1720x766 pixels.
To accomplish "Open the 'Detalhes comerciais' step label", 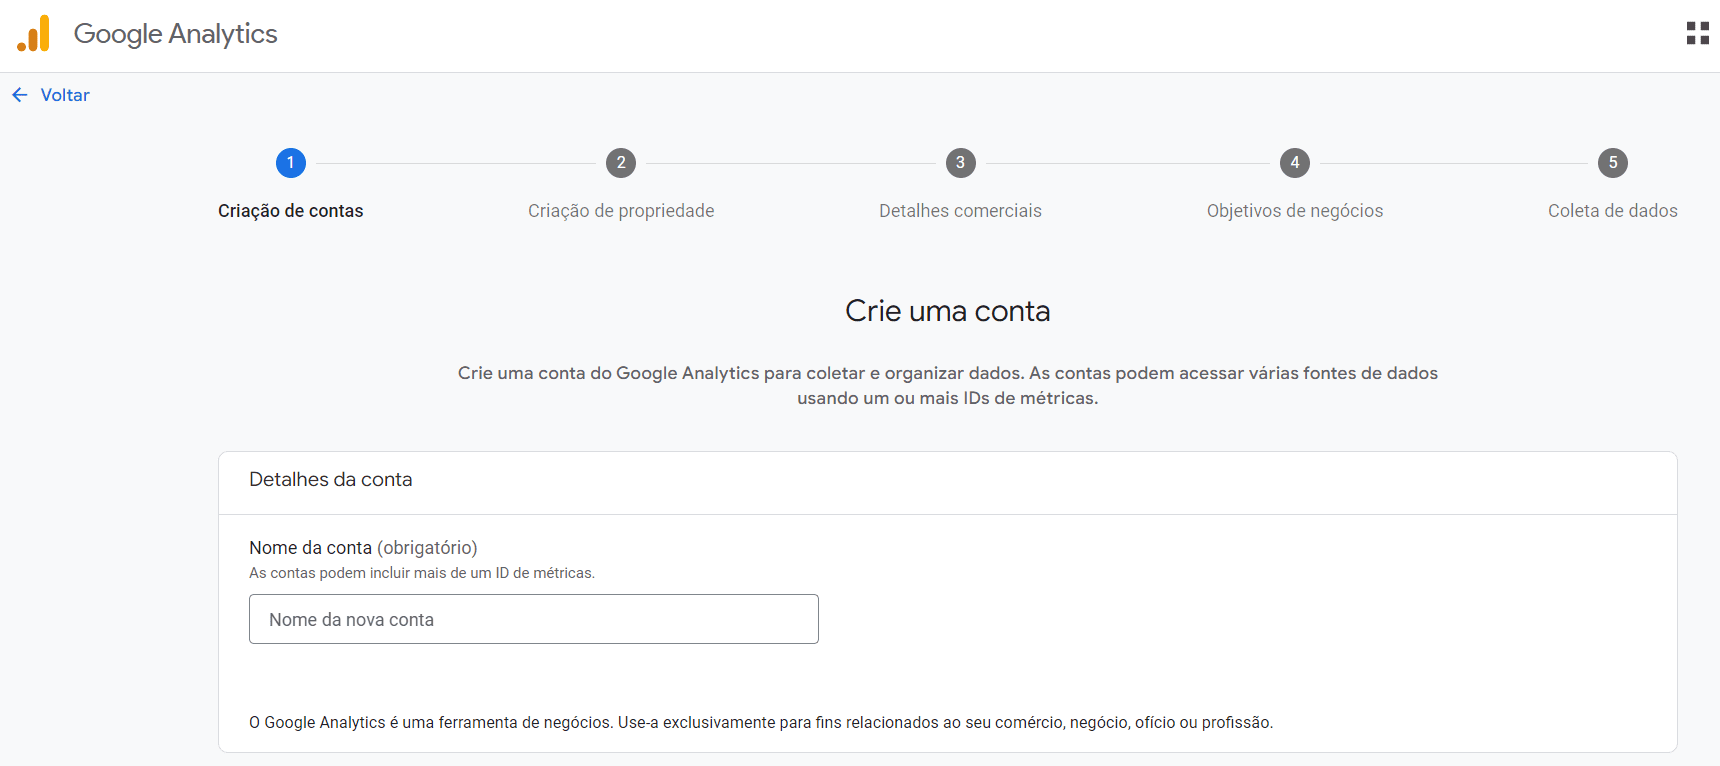I will [x=961, y=211].
